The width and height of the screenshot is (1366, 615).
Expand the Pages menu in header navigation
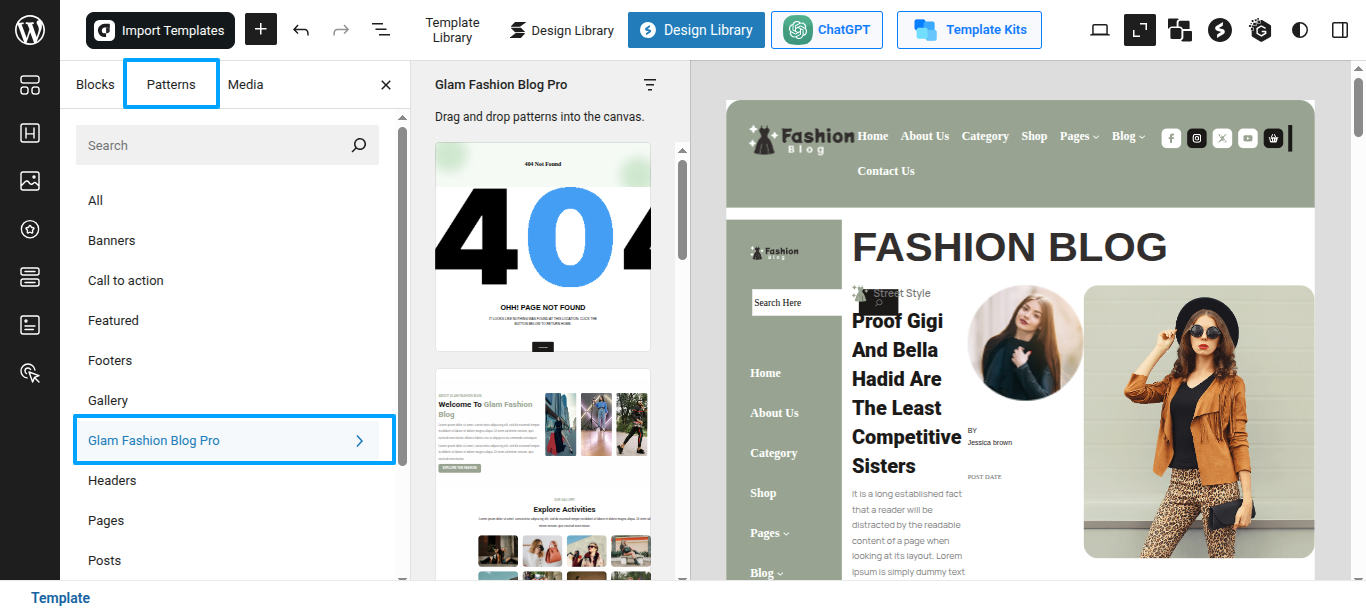point(1079,136)
